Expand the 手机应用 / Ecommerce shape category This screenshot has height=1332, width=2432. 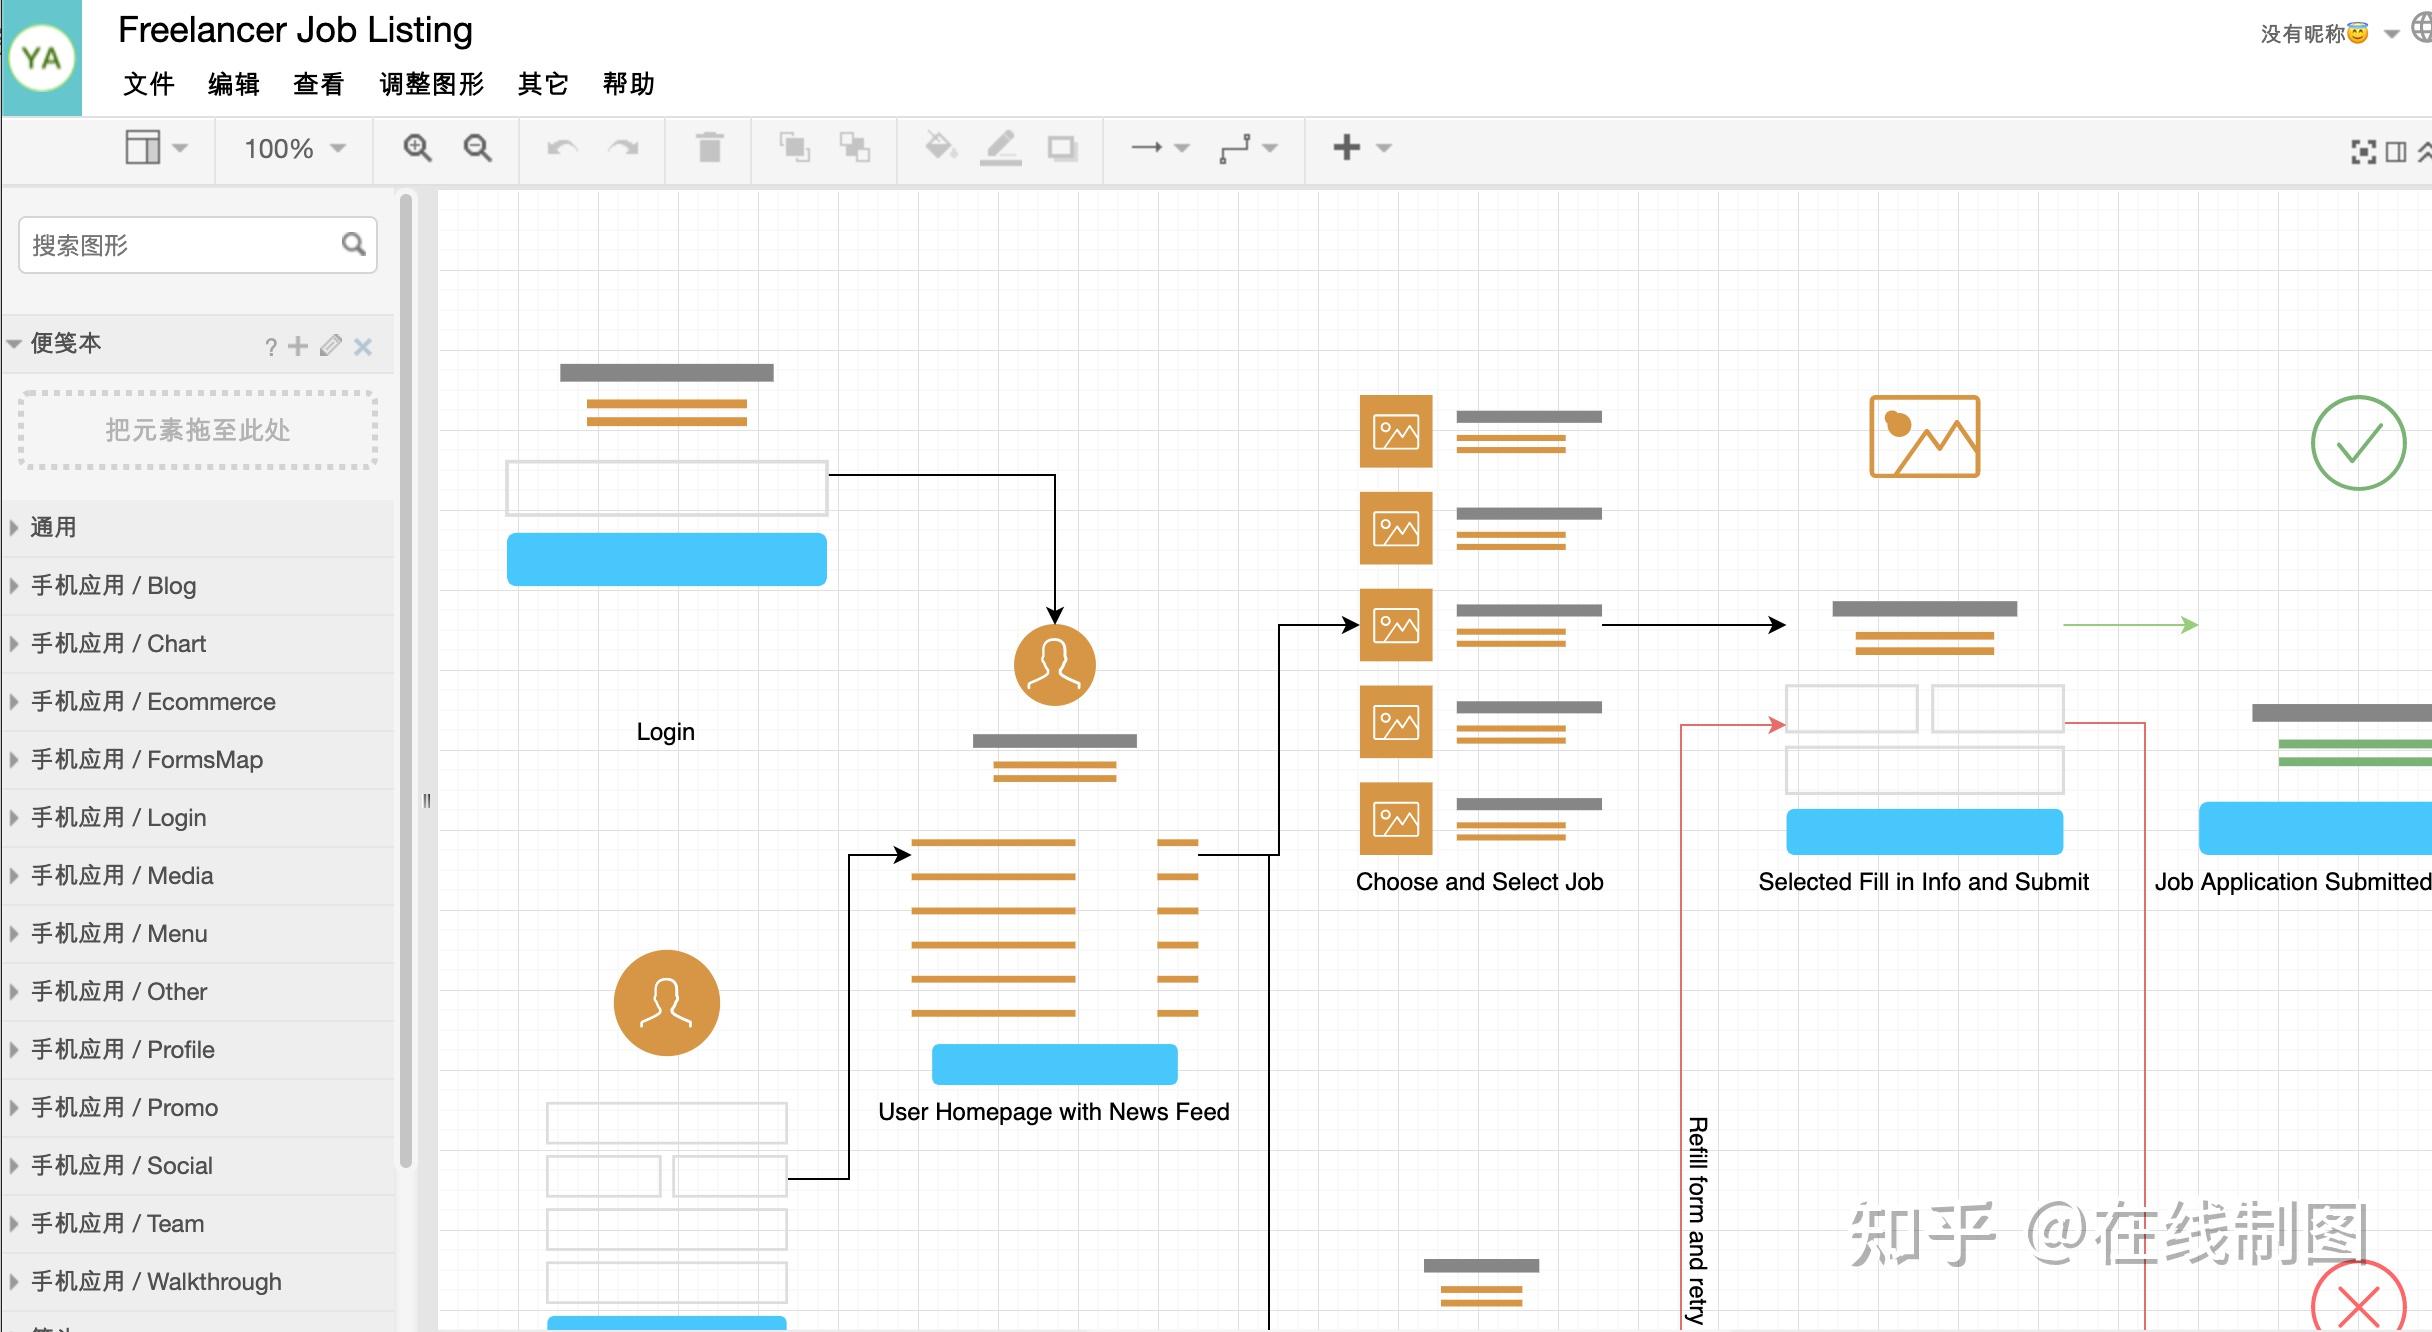tap(153, 702)
